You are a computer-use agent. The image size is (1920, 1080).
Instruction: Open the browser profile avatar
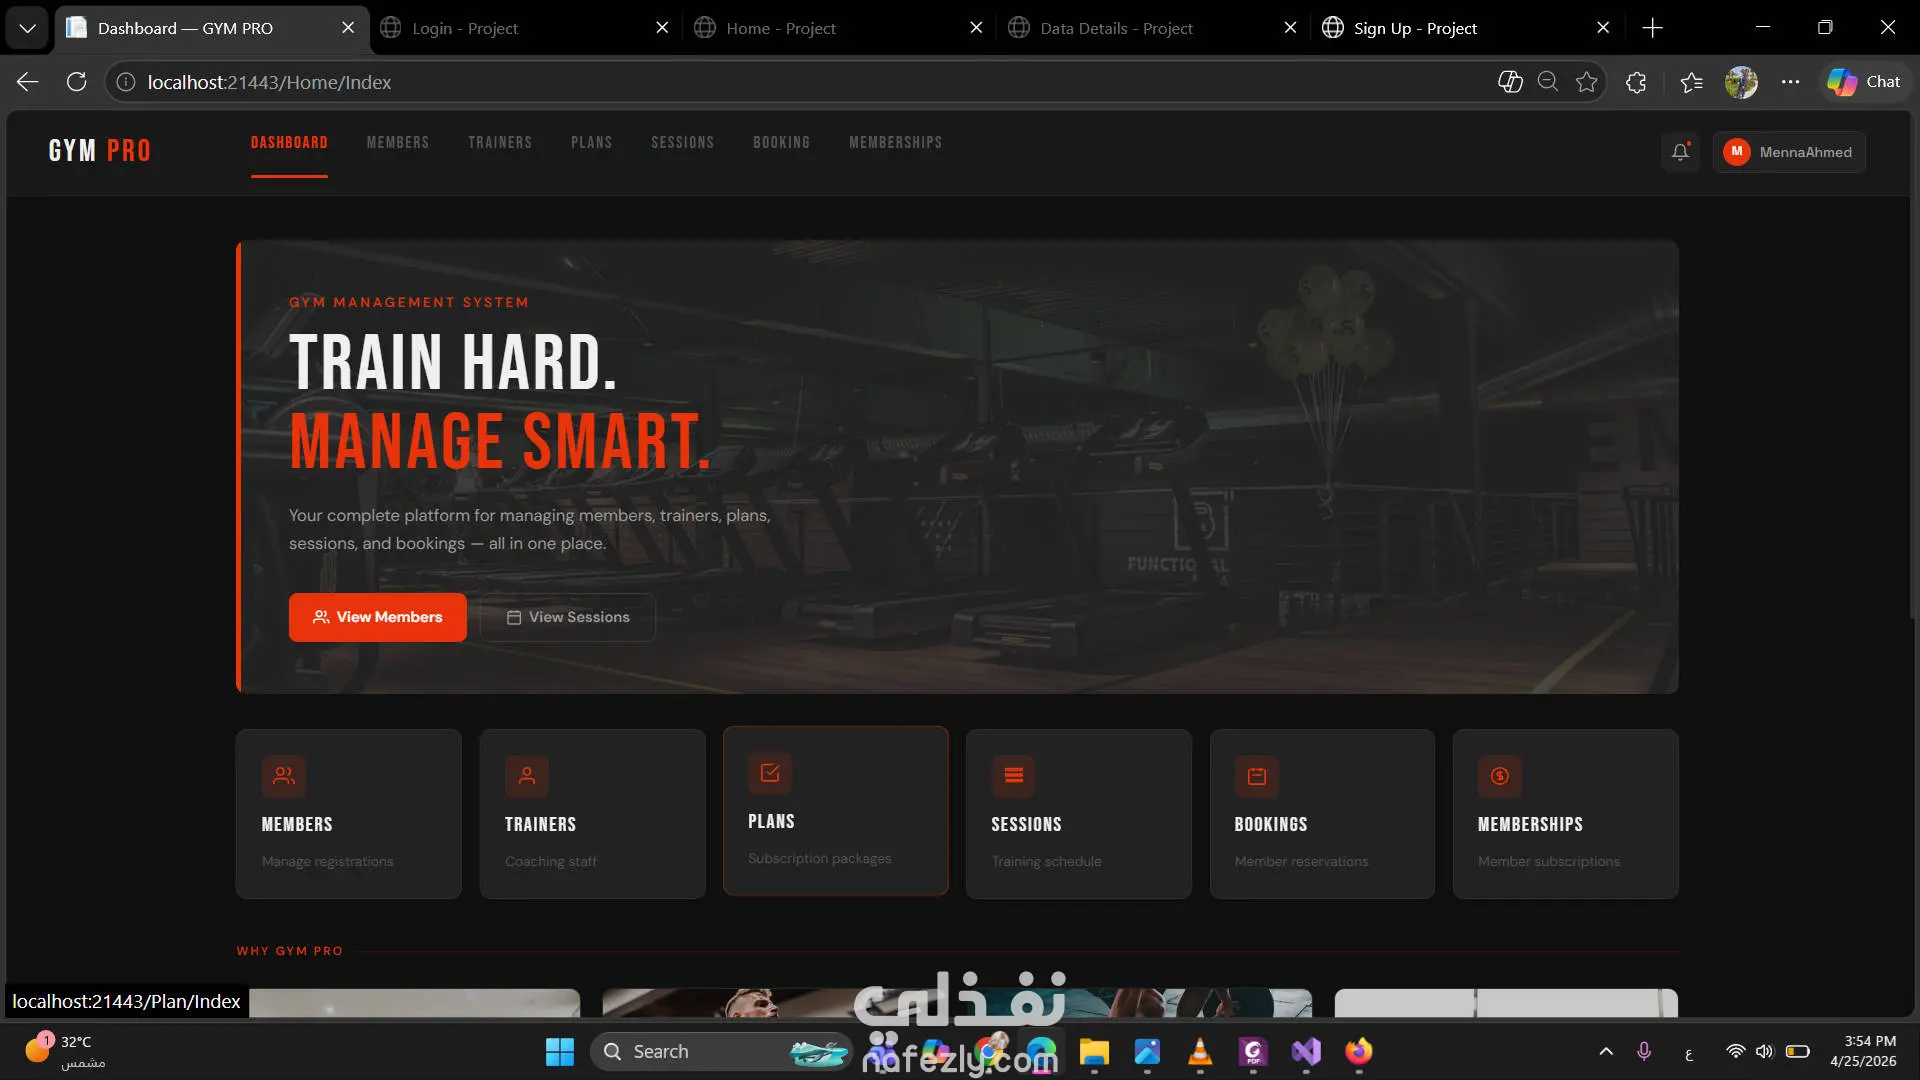[x=1741, y=82]
